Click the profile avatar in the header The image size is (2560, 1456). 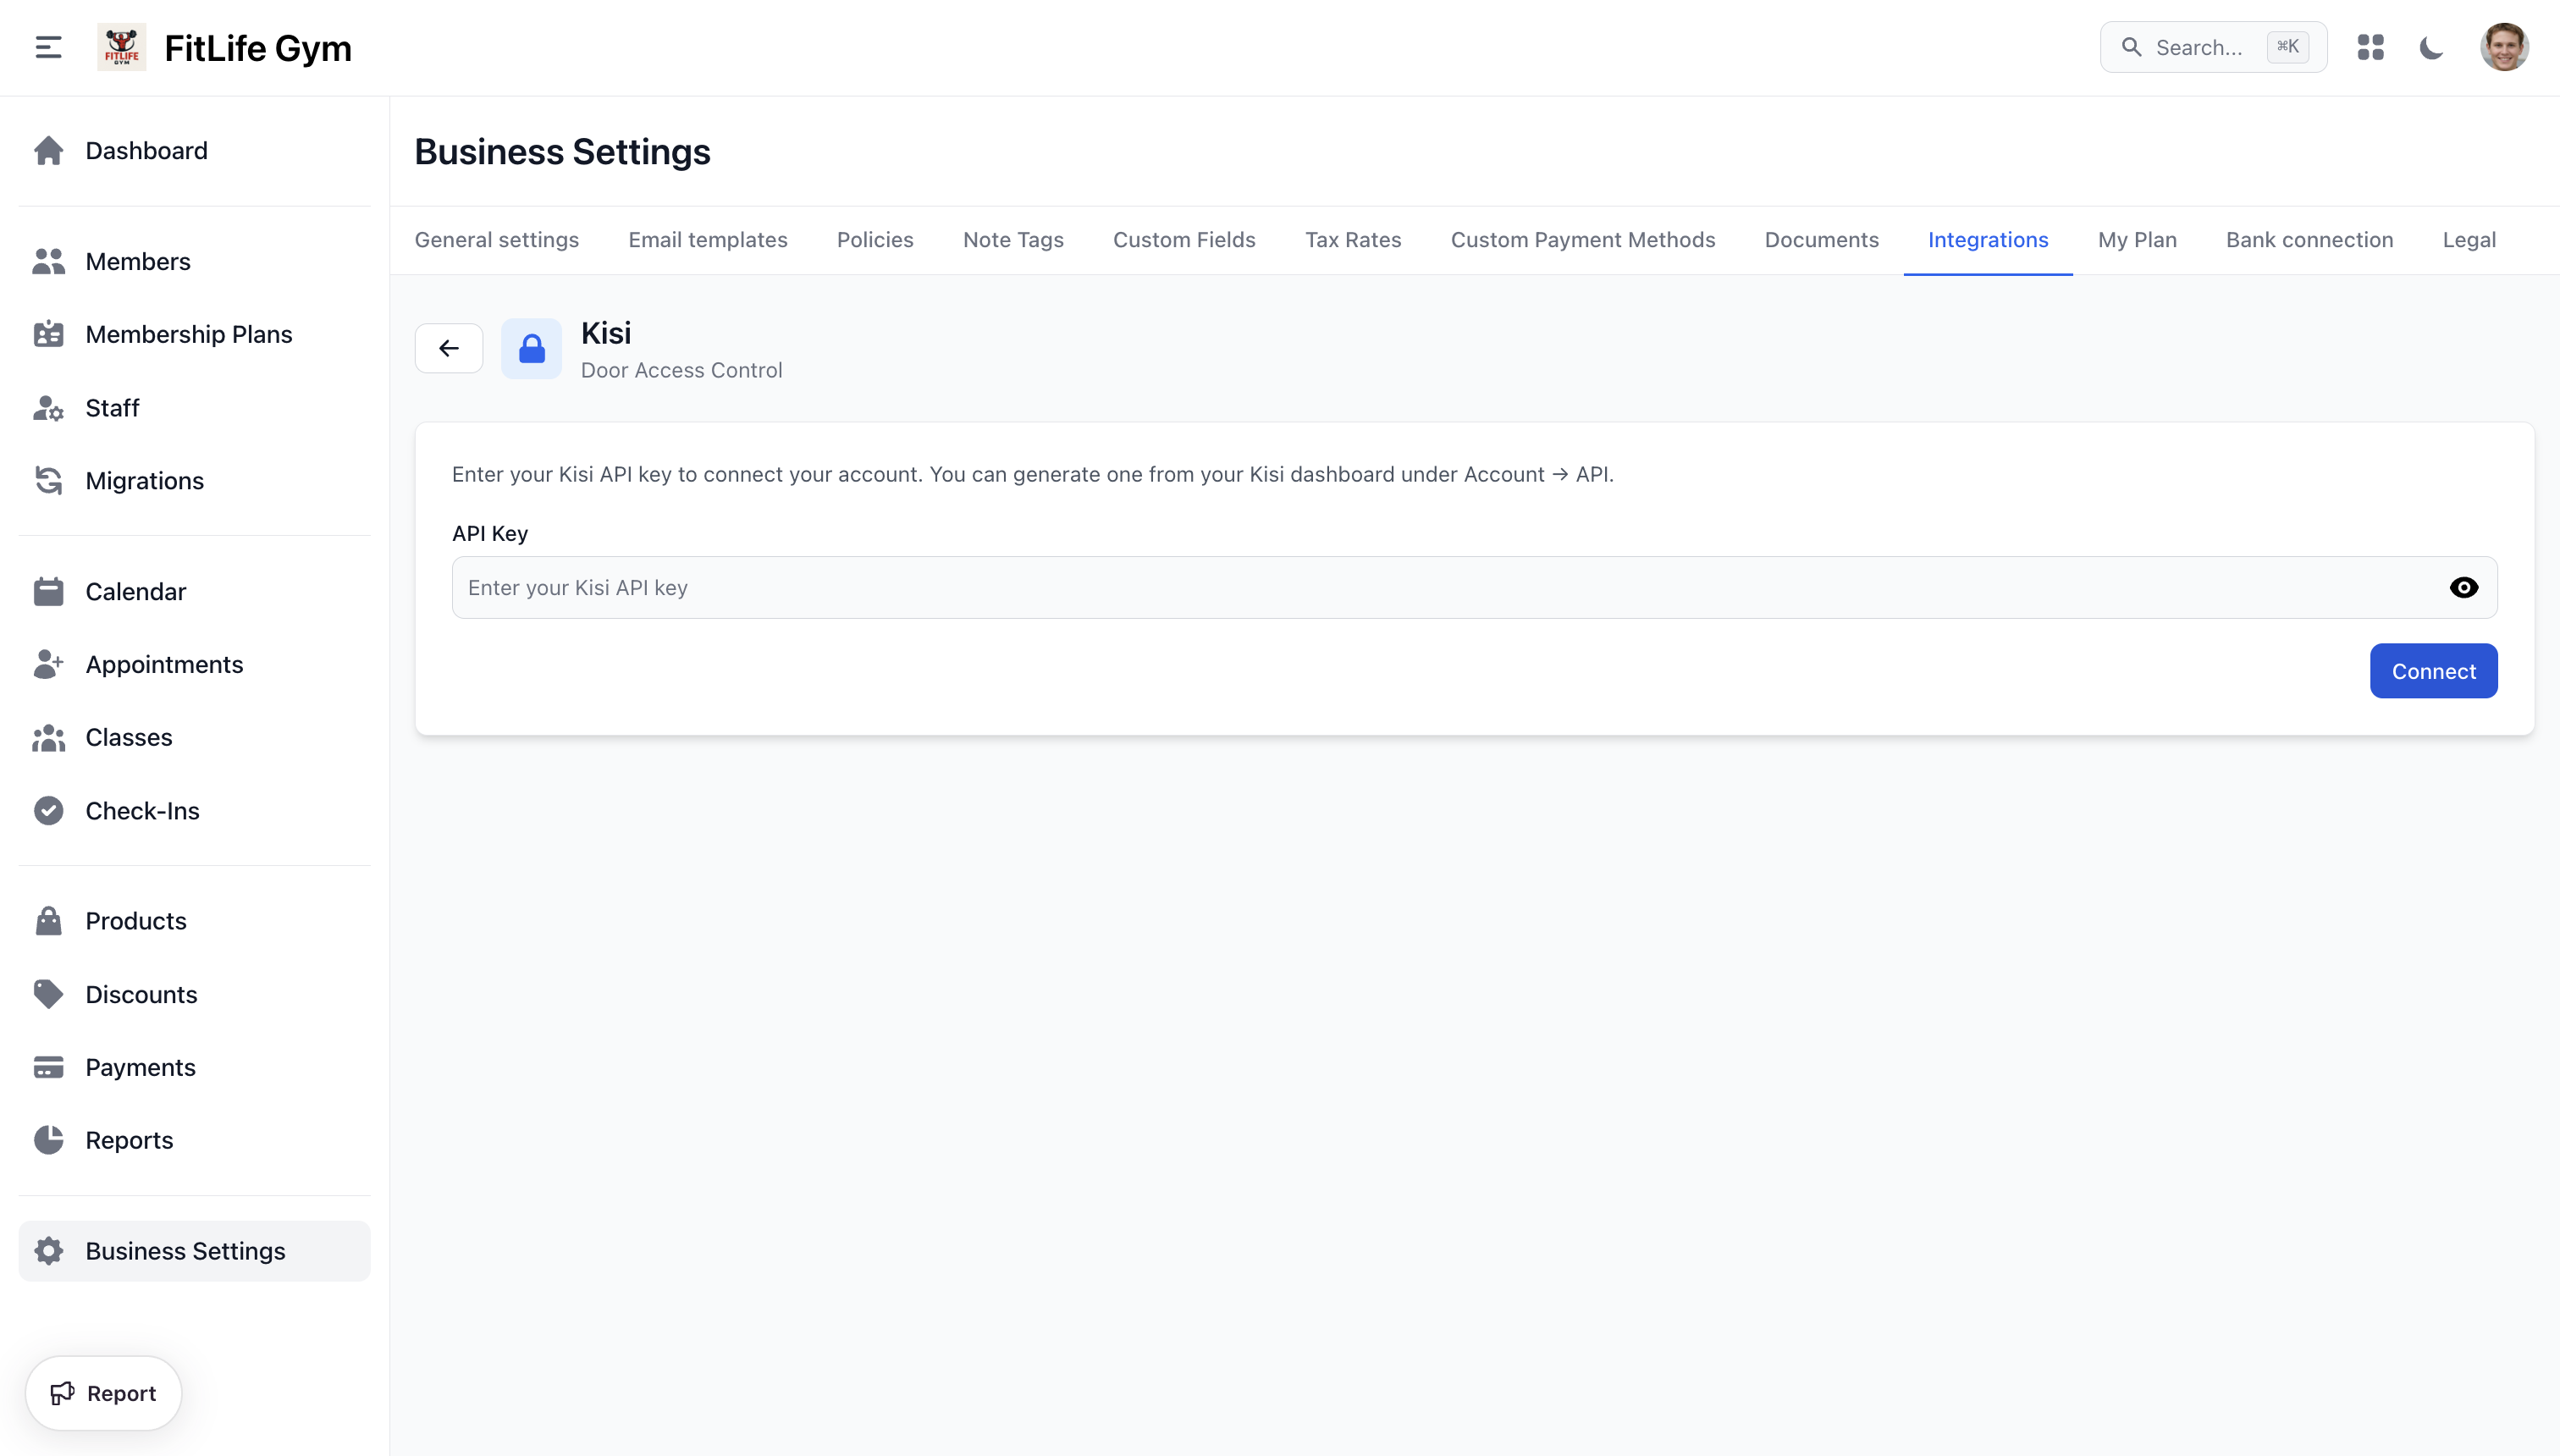pos(2506,47)
